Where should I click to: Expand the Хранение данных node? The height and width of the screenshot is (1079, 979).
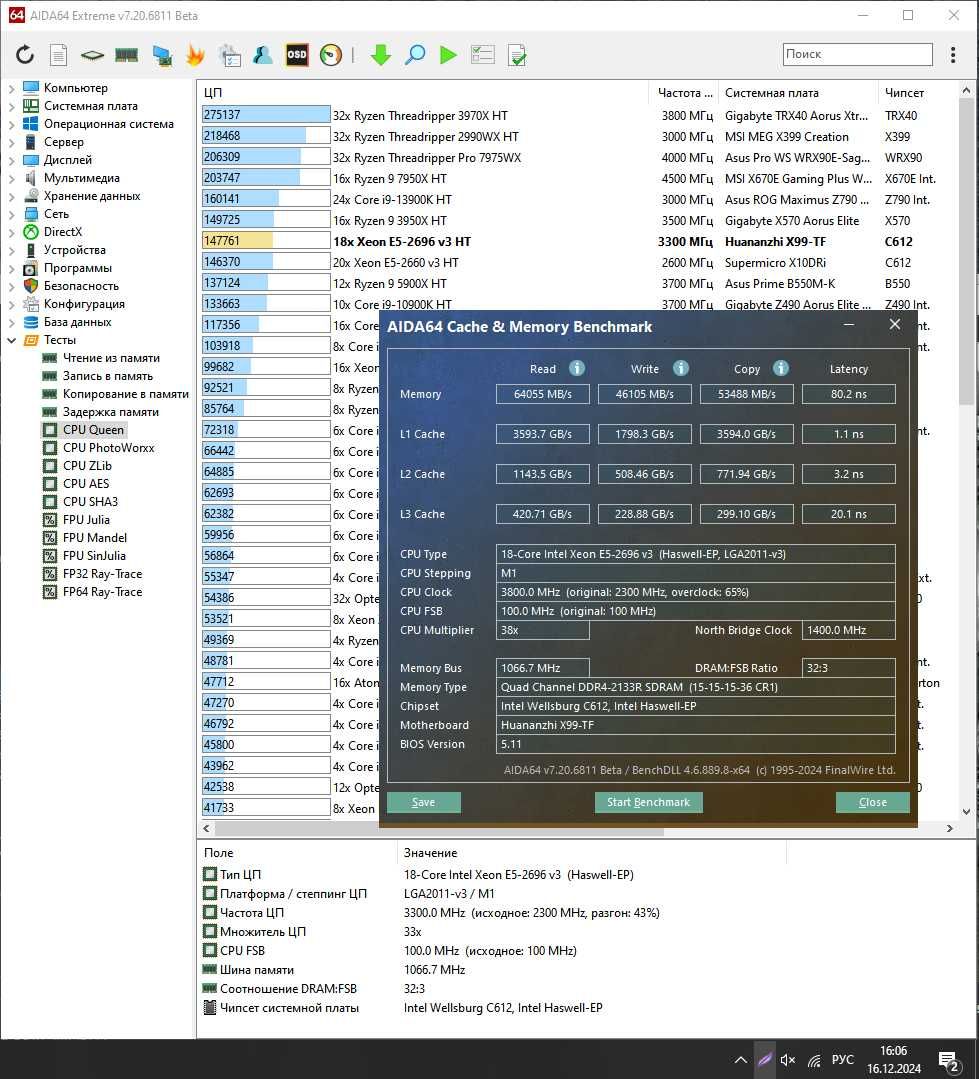click(x=11, y=196)
